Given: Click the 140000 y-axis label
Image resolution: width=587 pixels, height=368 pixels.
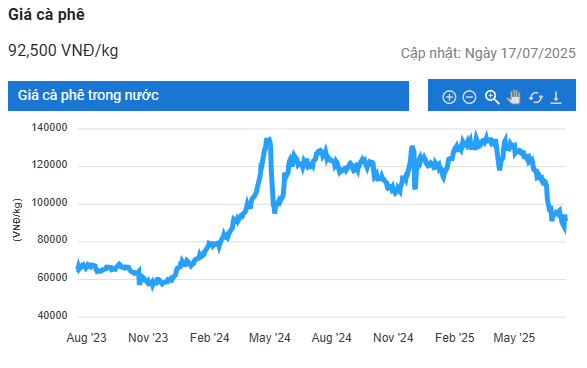Looking at the screenshot, I should (x=49, y=128).
